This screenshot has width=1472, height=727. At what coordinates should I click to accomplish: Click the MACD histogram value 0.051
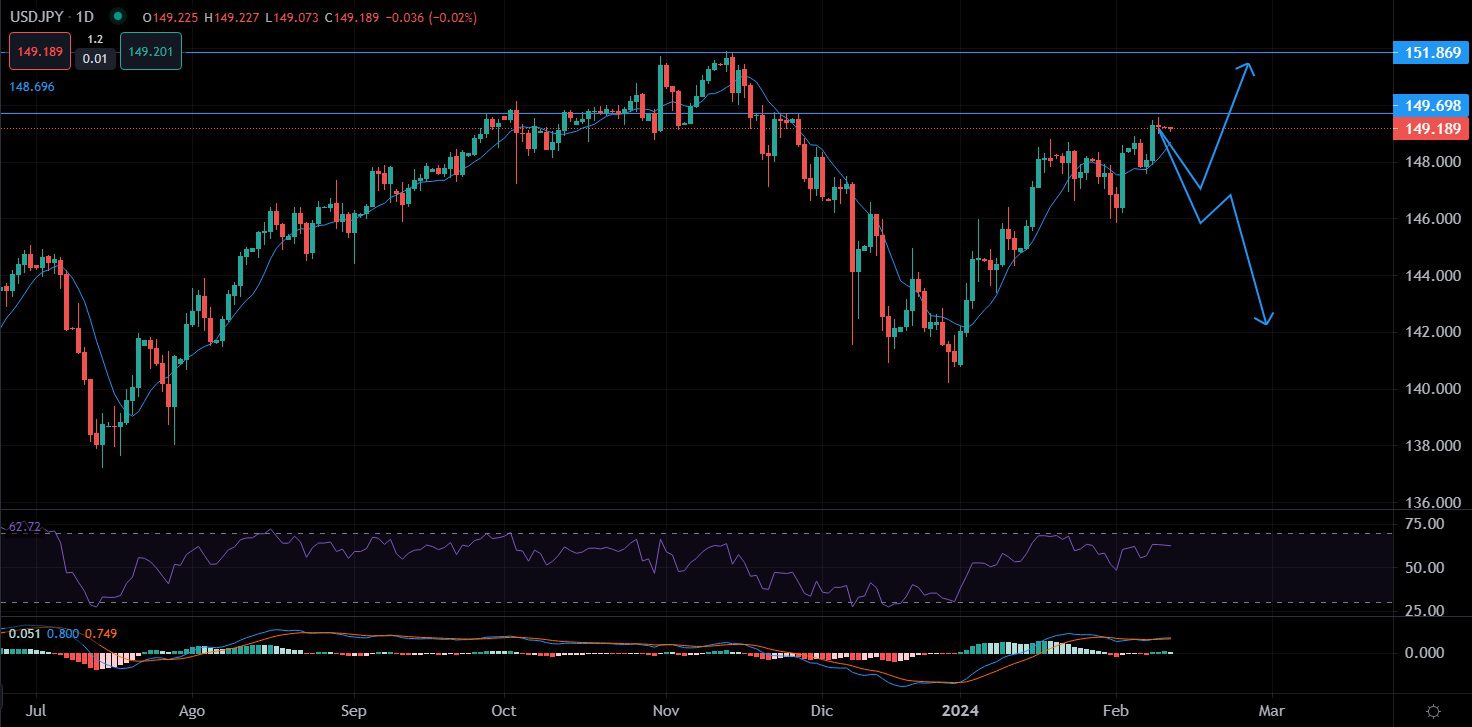[21, 633]
